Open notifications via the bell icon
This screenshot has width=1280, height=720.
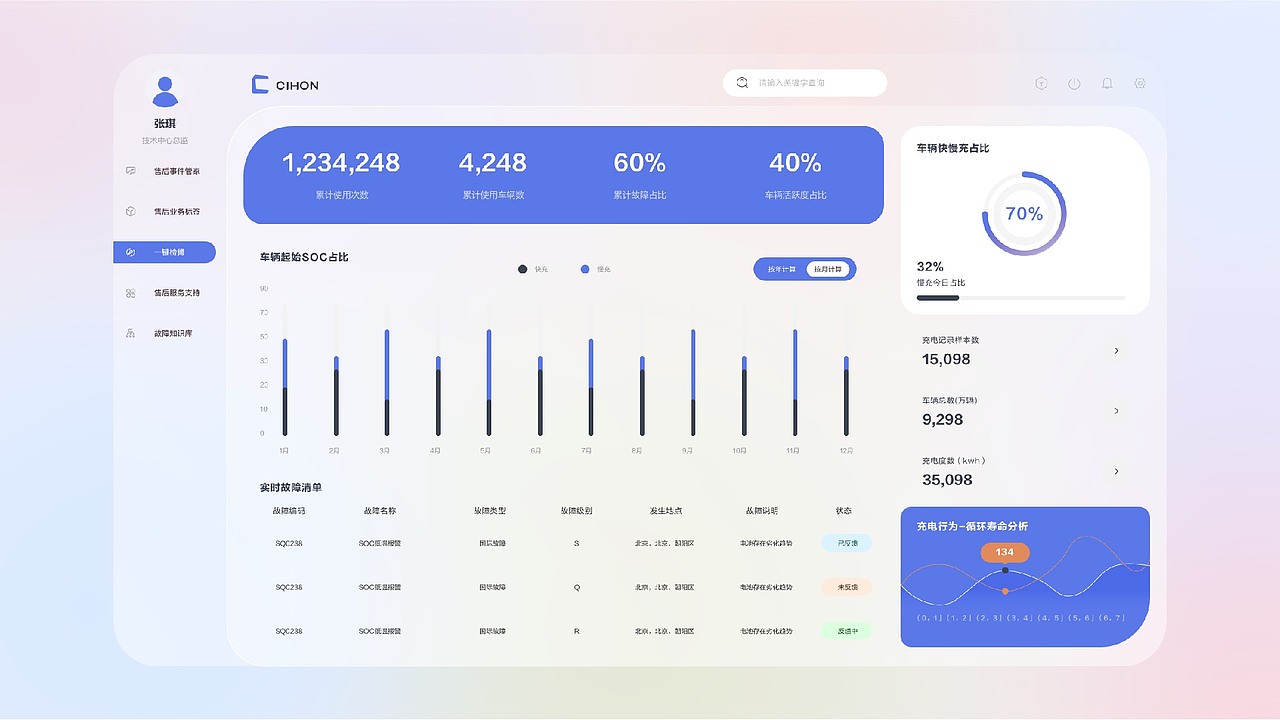pos(1107,83)
